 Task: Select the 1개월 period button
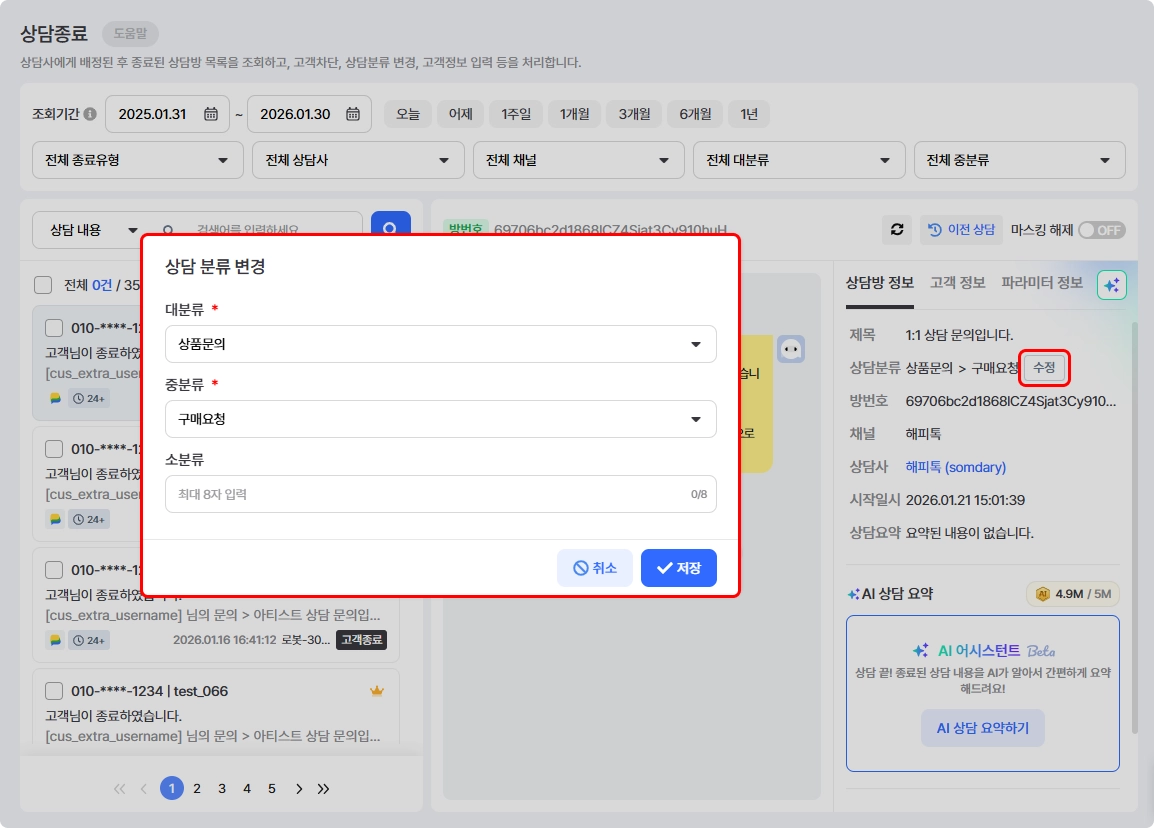574,114
